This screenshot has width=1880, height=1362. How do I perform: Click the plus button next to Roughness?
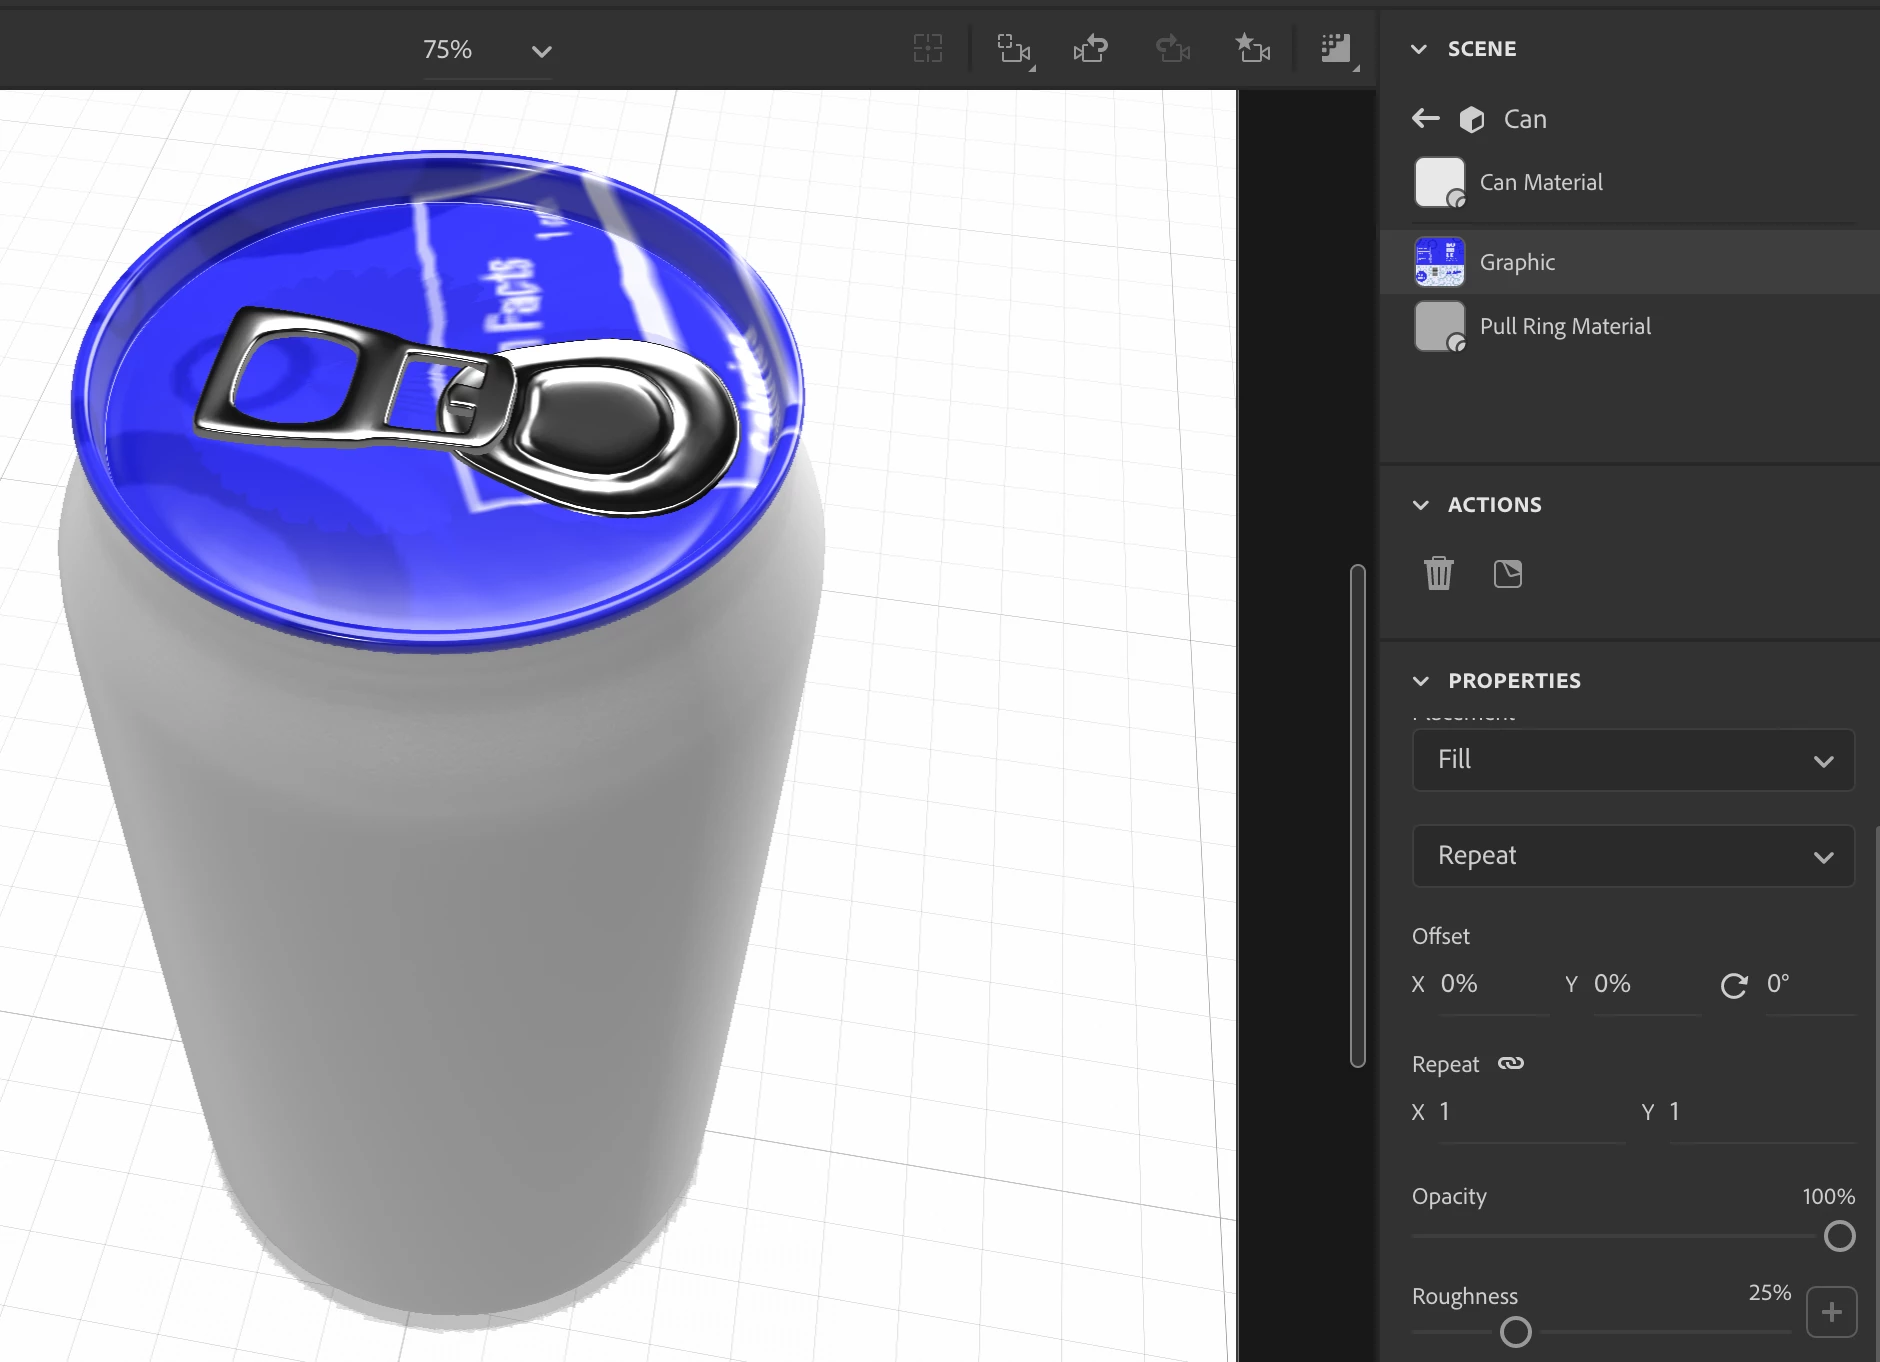pos(1832,1312)
